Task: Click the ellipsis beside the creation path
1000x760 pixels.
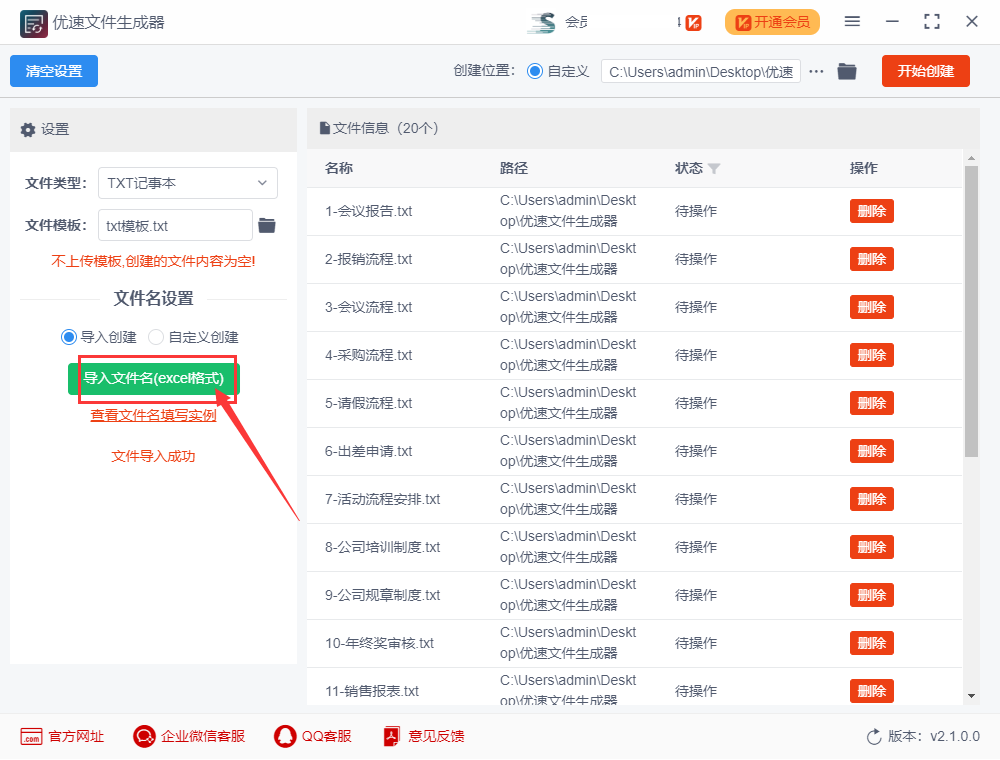Action: pos(818,71)
